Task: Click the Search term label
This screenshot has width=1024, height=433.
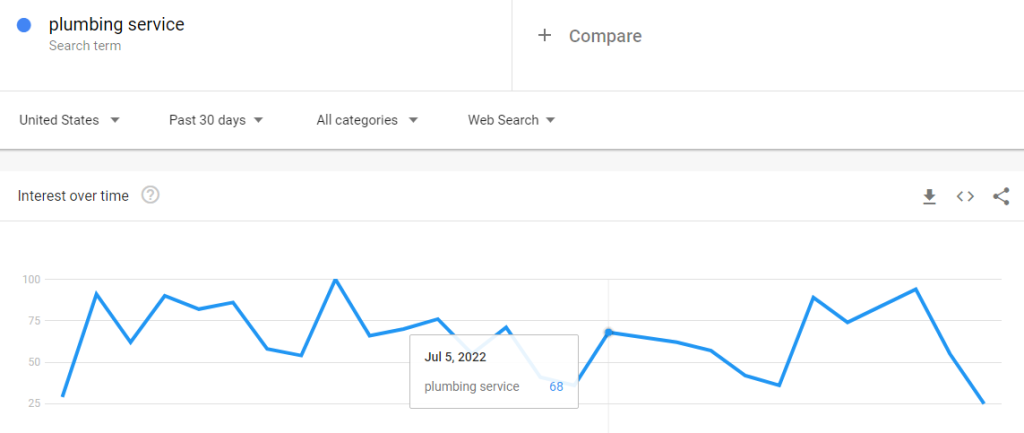Action: coord(84,46)
